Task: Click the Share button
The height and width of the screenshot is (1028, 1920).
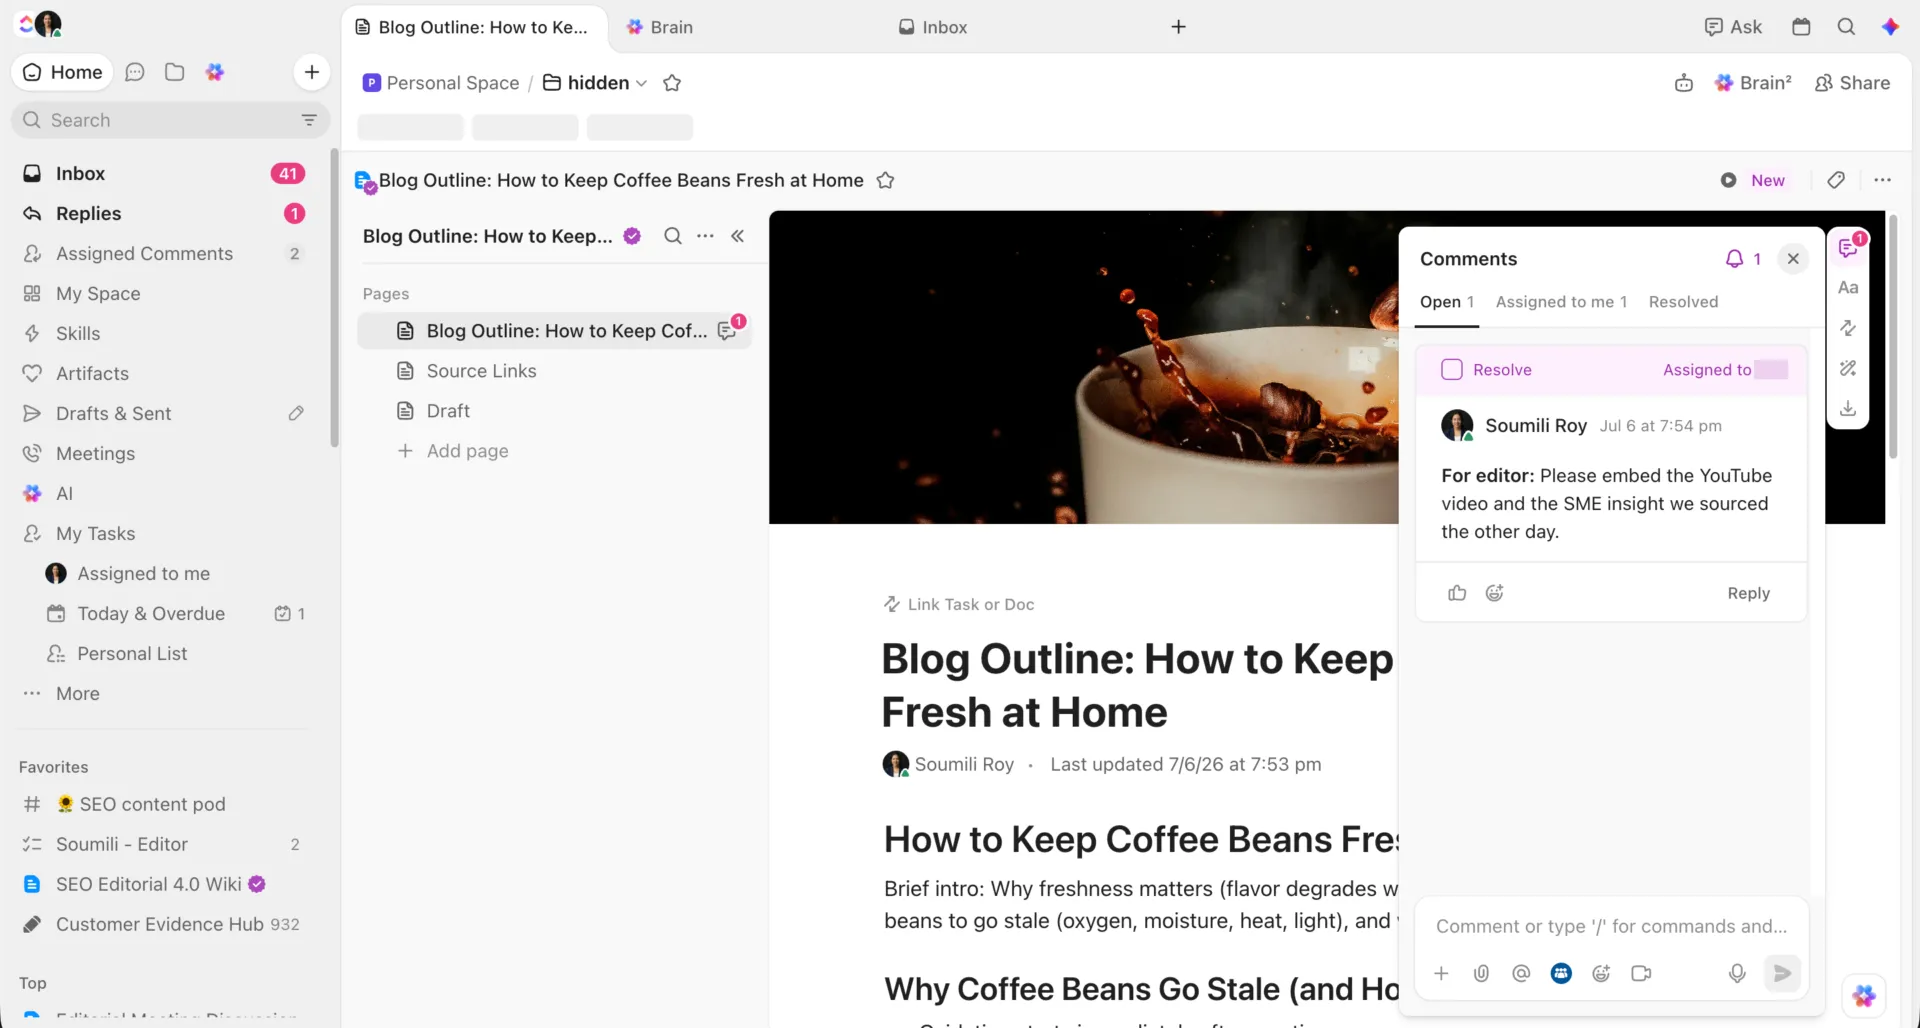Action: click(1852, 83)
